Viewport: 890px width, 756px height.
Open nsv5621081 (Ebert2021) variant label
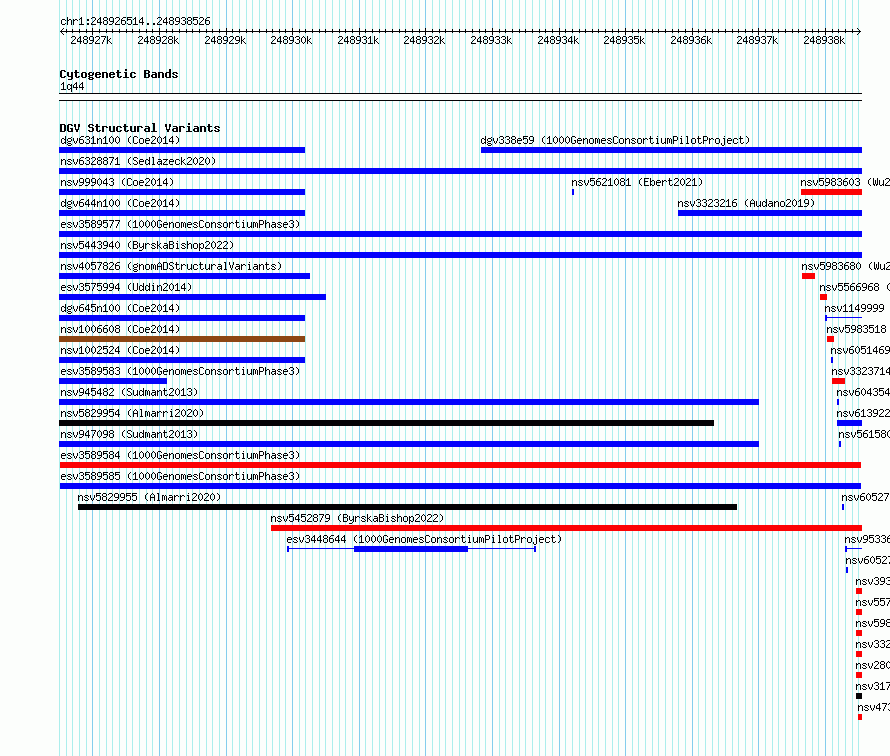pyautogui.click(x=637, y=182)
